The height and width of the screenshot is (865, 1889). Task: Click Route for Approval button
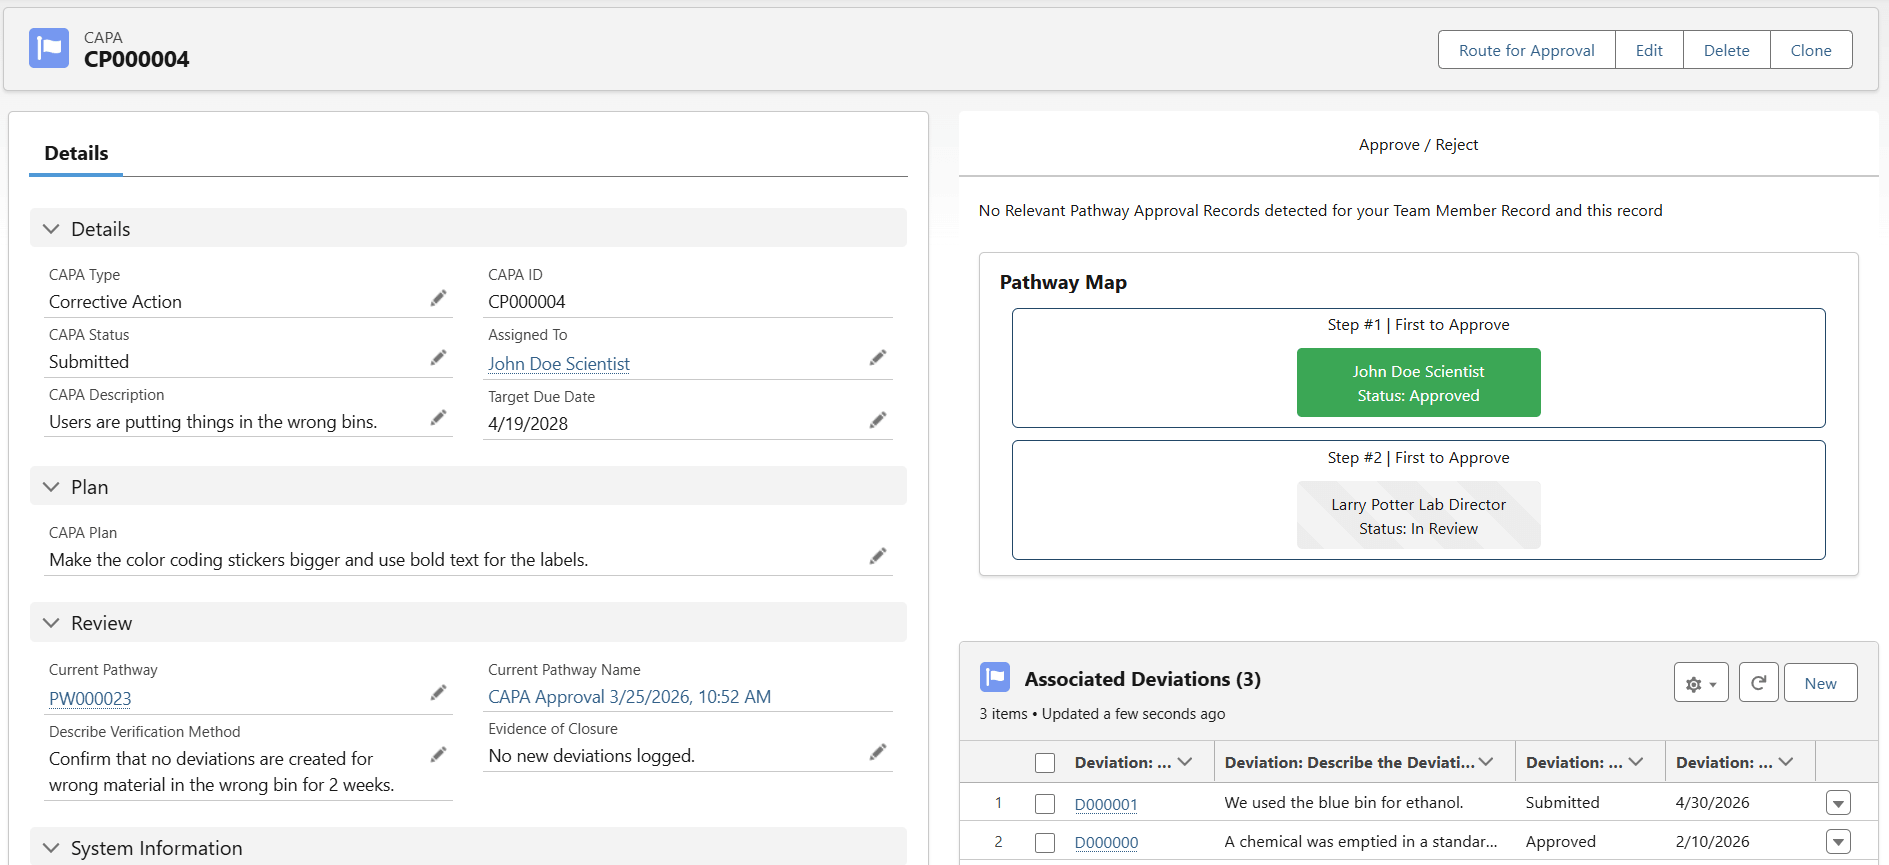1526,50
